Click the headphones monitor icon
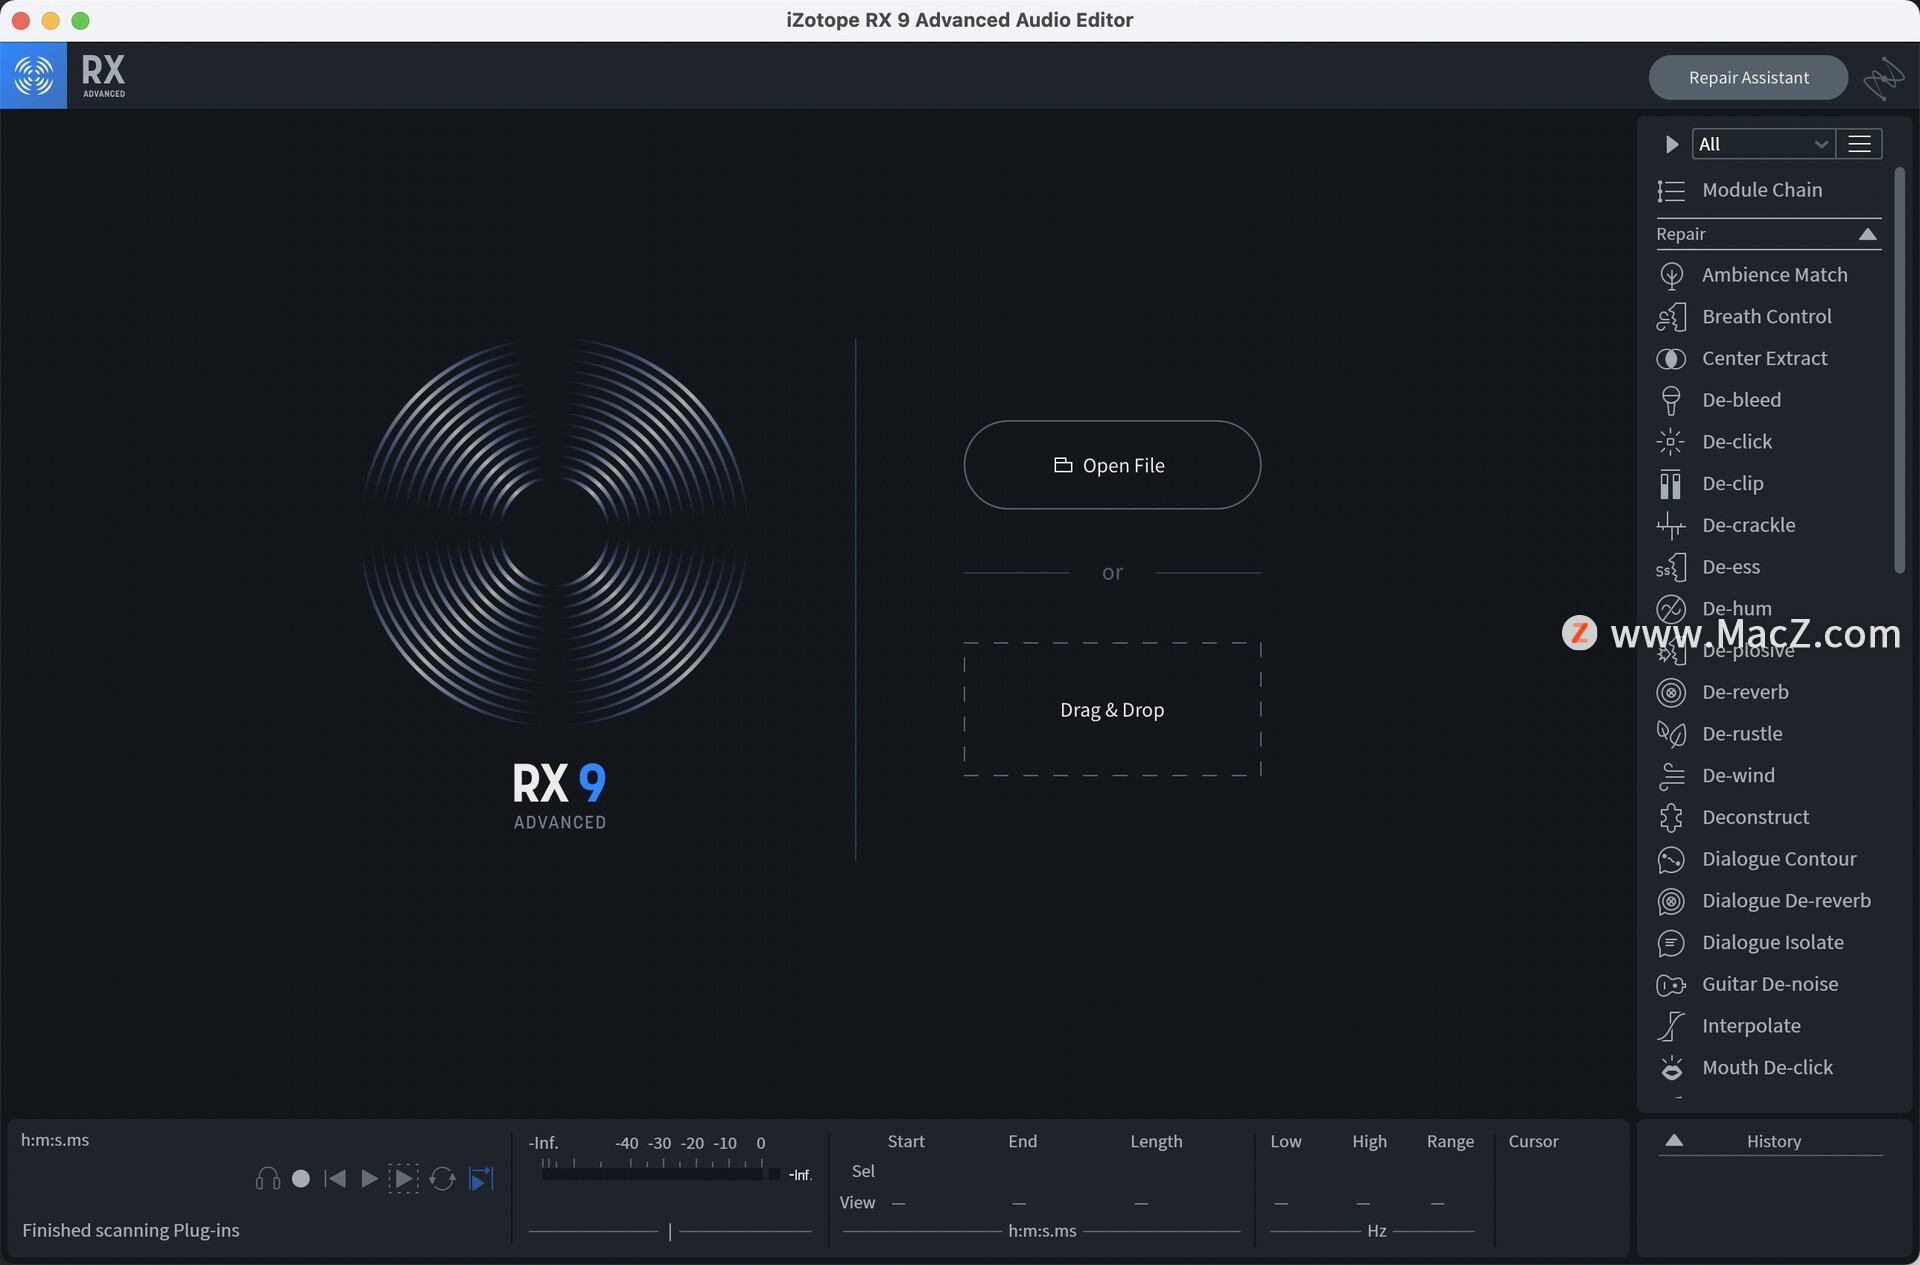This screenshot has height=1265, width=1920. 267,1179
